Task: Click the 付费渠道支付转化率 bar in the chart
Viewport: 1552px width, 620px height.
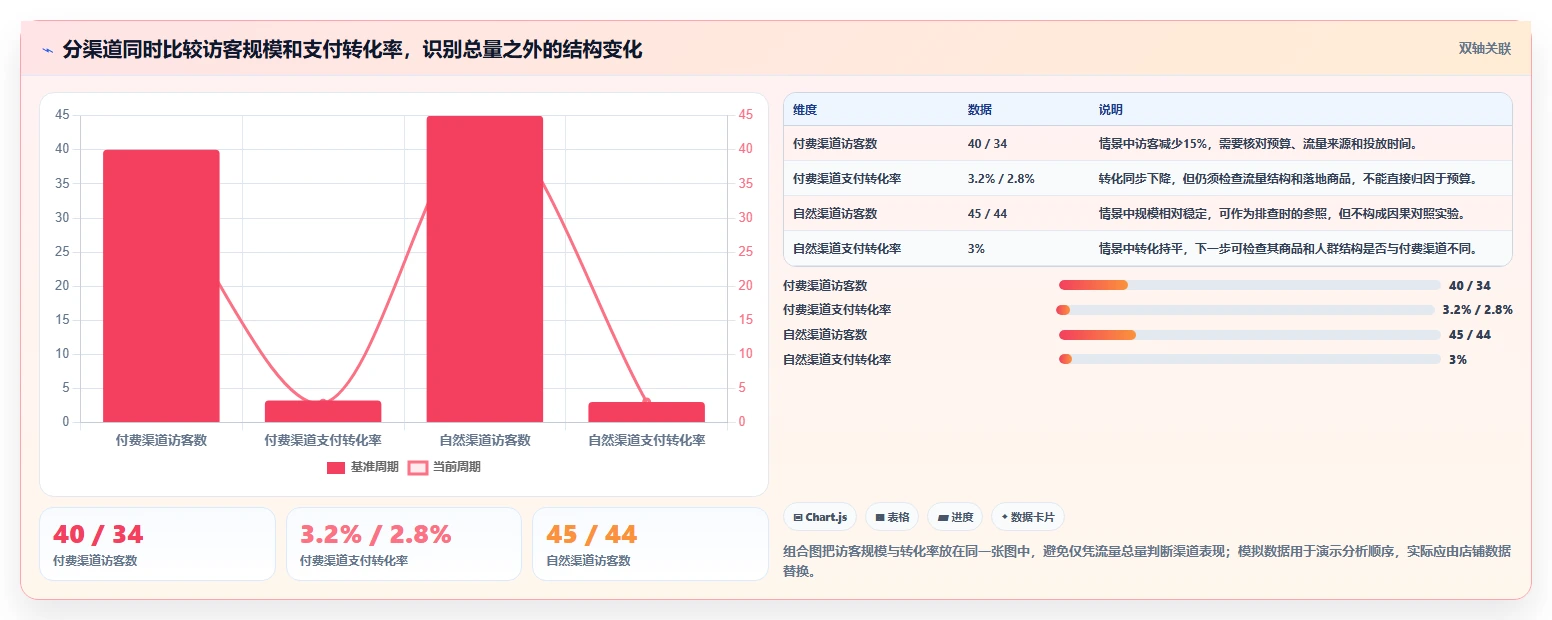Action: (x=323, y=411)
